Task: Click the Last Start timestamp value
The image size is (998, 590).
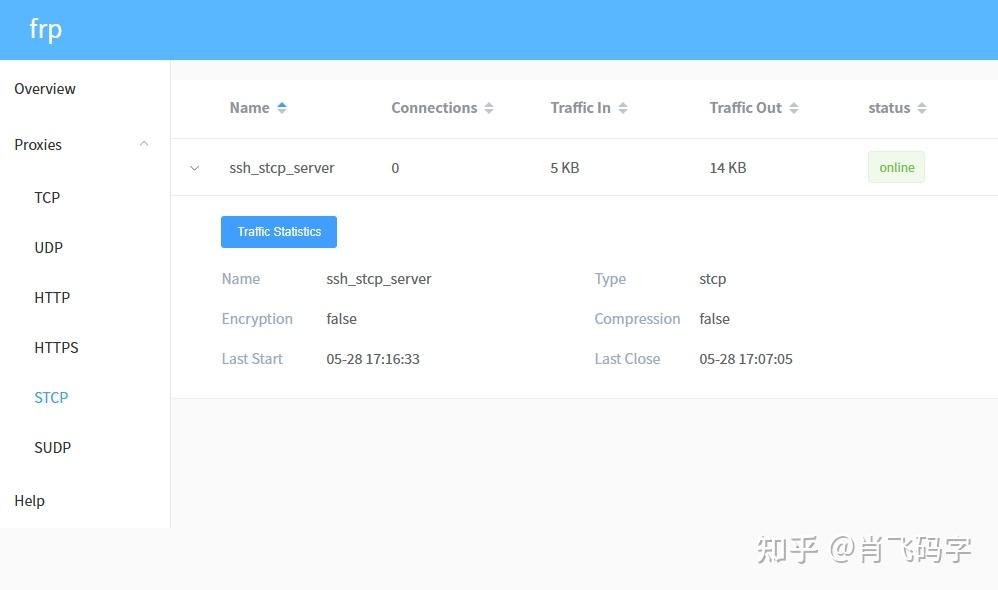Action: tap(373, 358)
